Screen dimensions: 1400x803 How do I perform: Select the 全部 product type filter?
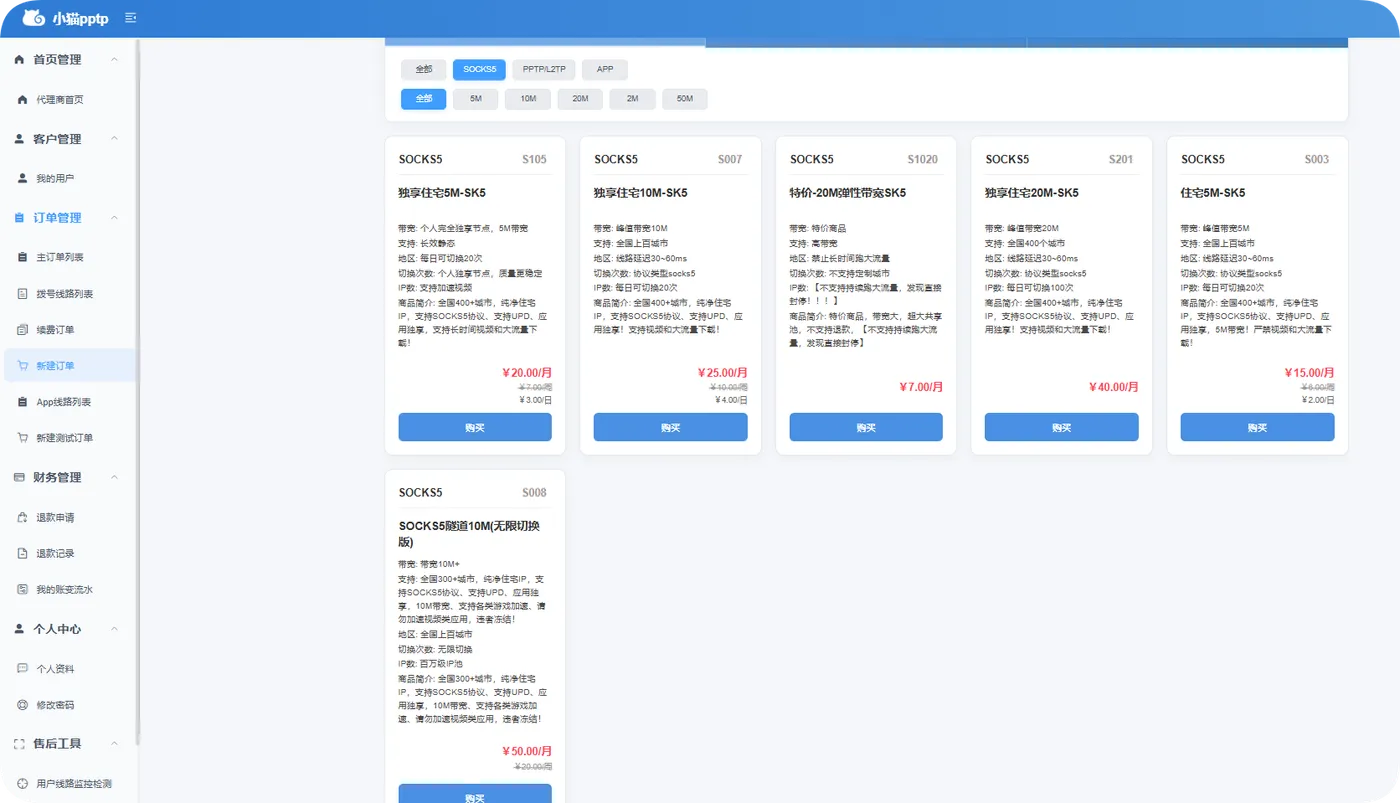(424, 70)
